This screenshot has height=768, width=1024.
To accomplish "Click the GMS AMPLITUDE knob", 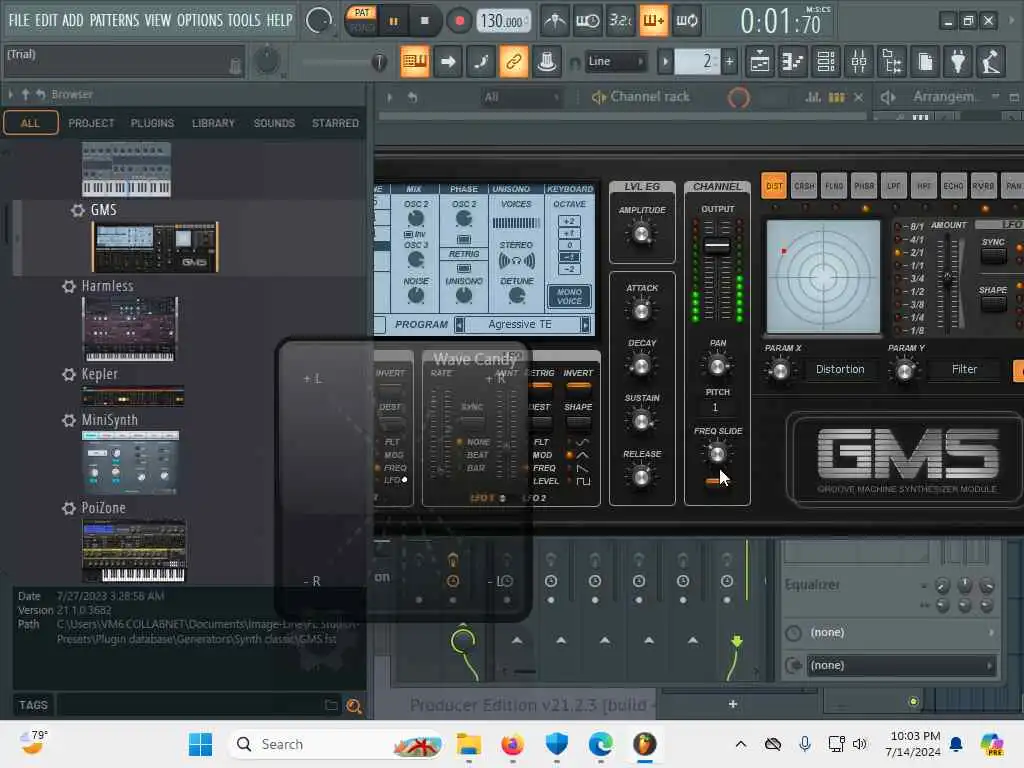I will 642,233.
